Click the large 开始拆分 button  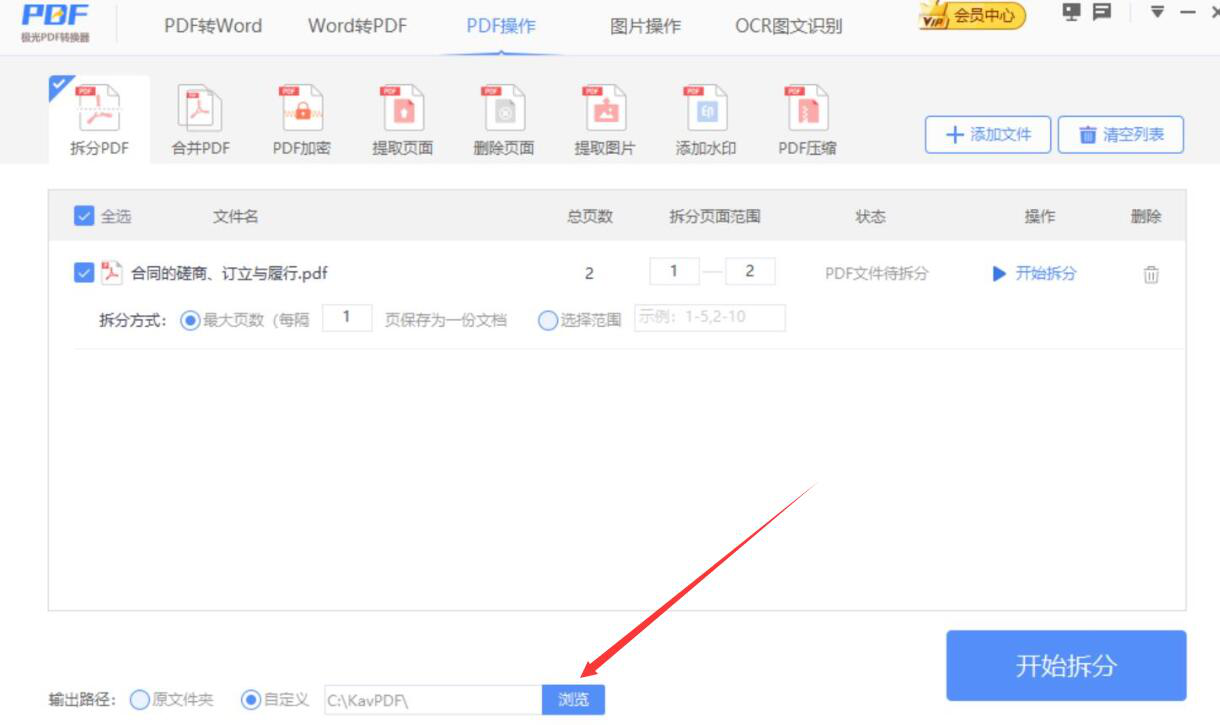(x=1066, y=665)
